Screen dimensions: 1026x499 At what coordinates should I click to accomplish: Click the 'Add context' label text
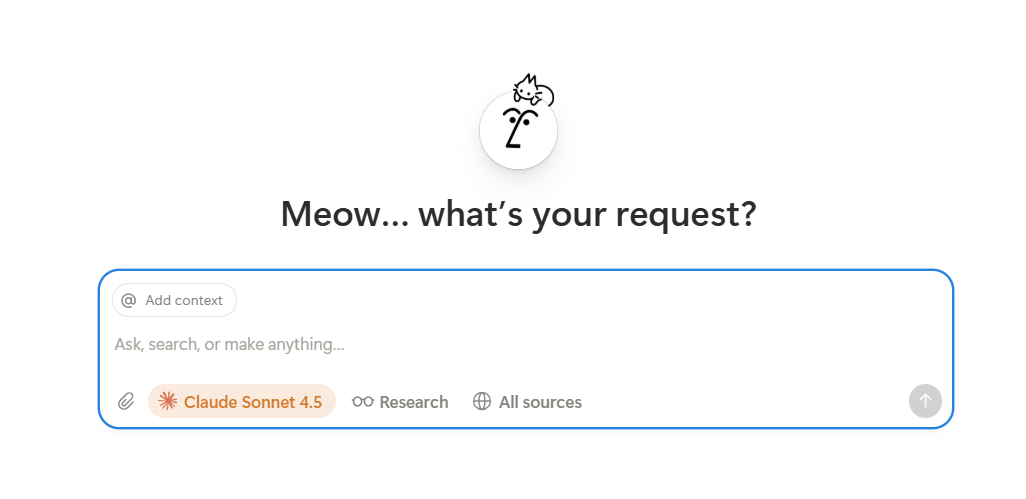point(184,300)
